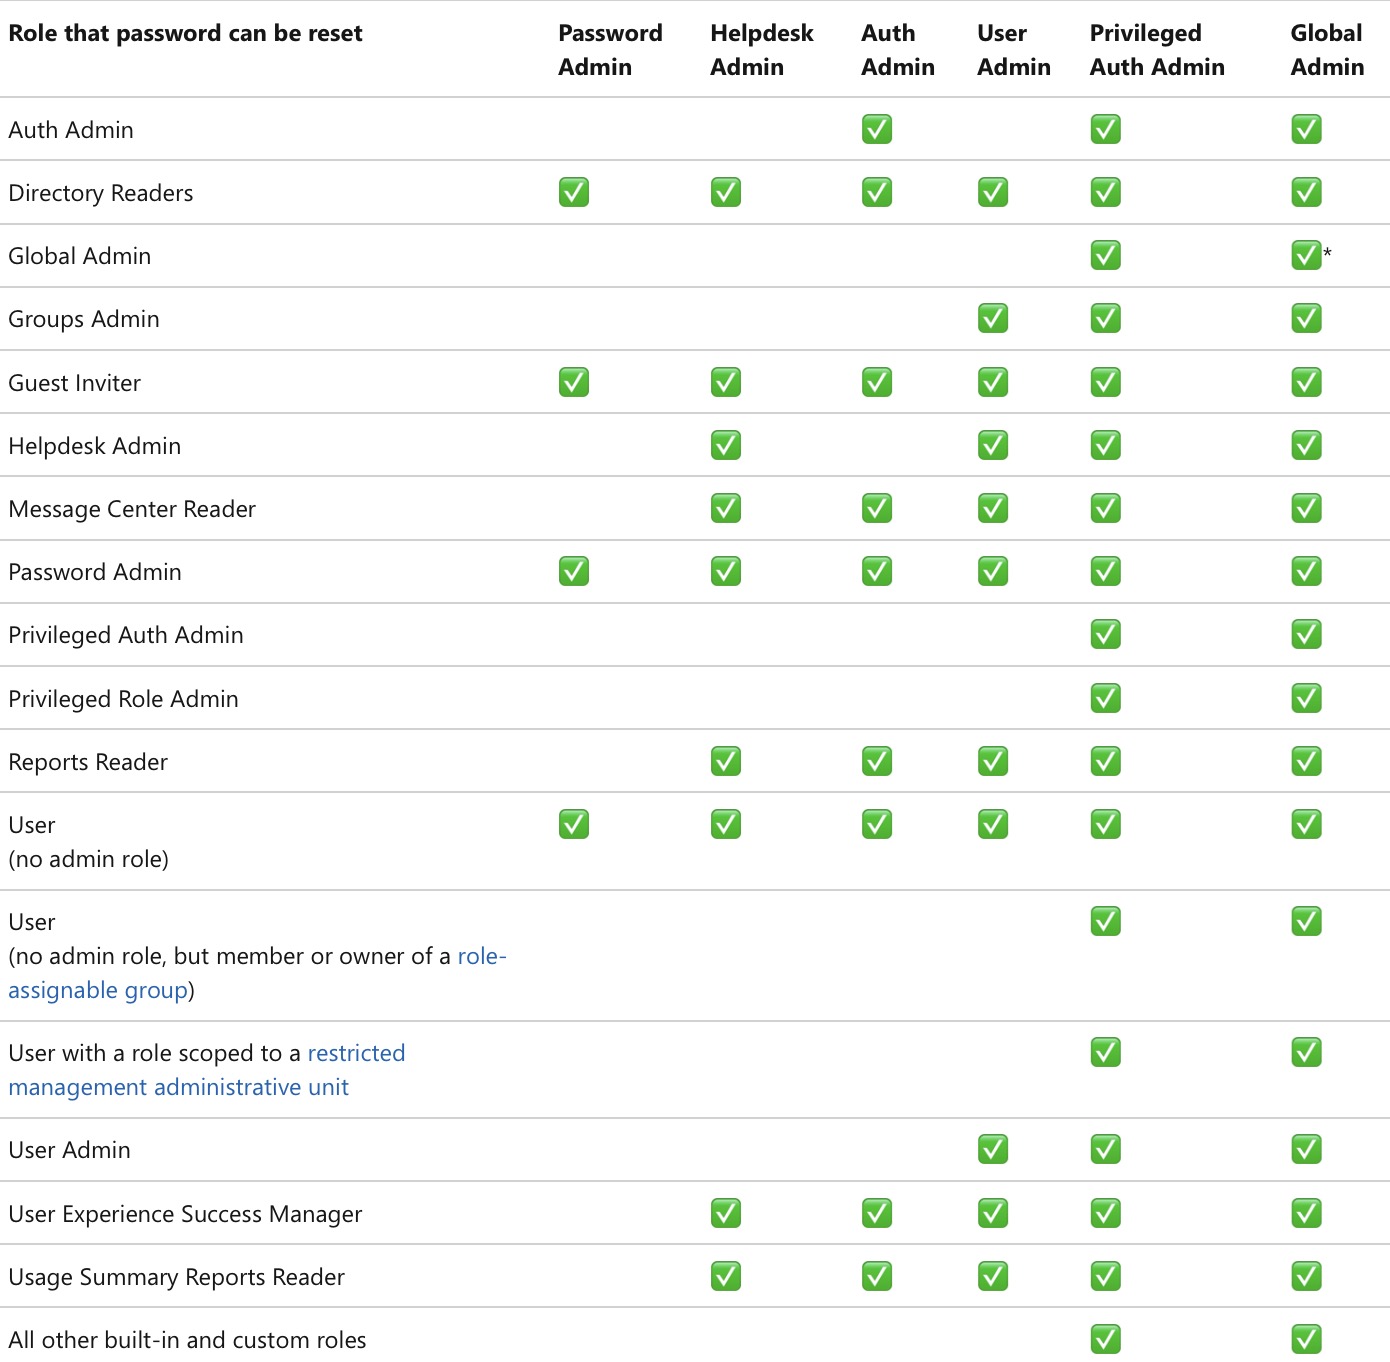Click the Privileged Auth Admin column header
Screen dimensions: 1390x1362
(x=1157, y=50)
